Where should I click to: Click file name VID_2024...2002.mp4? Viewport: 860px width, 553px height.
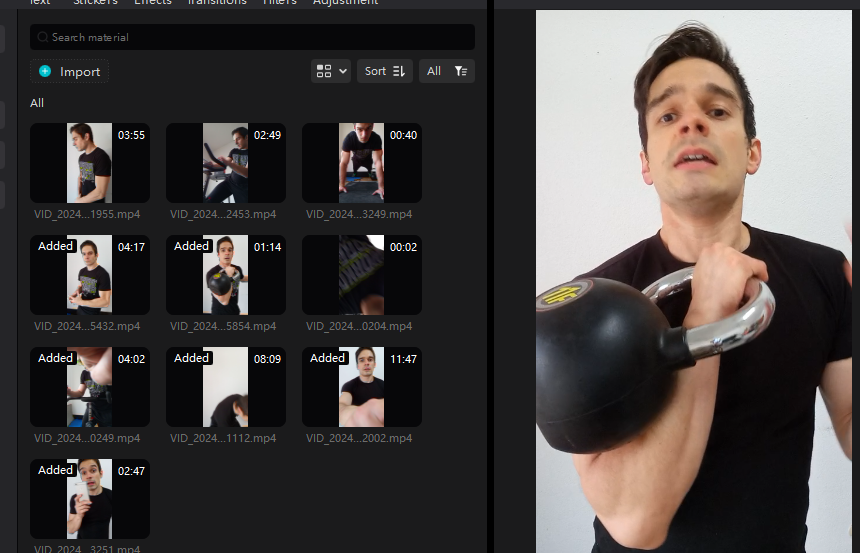pos(359,438)
